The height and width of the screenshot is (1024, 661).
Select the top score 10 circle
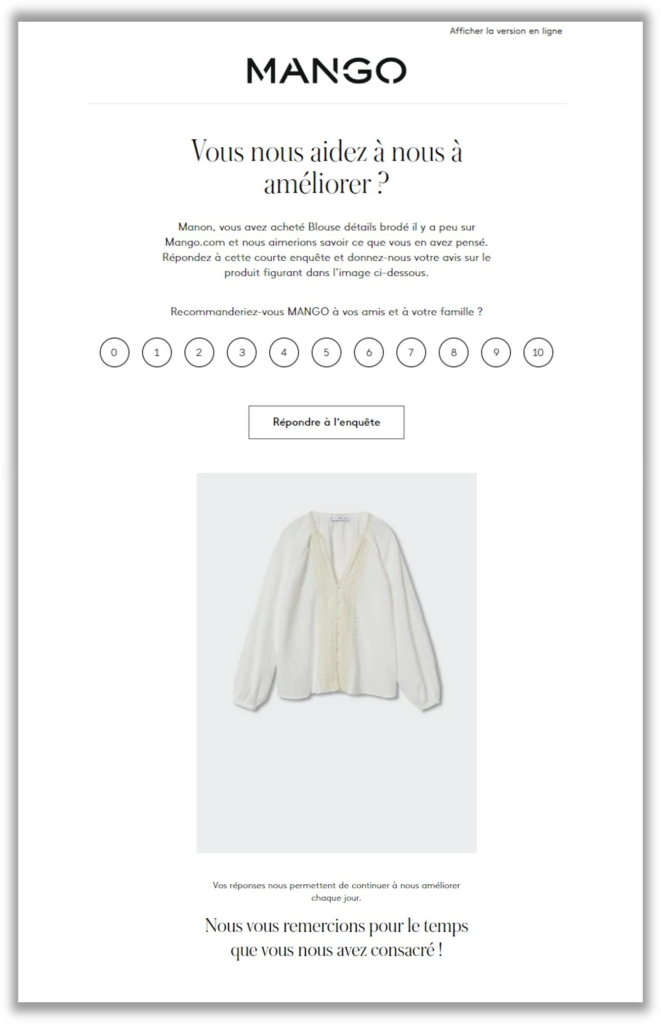coord(538,353)
